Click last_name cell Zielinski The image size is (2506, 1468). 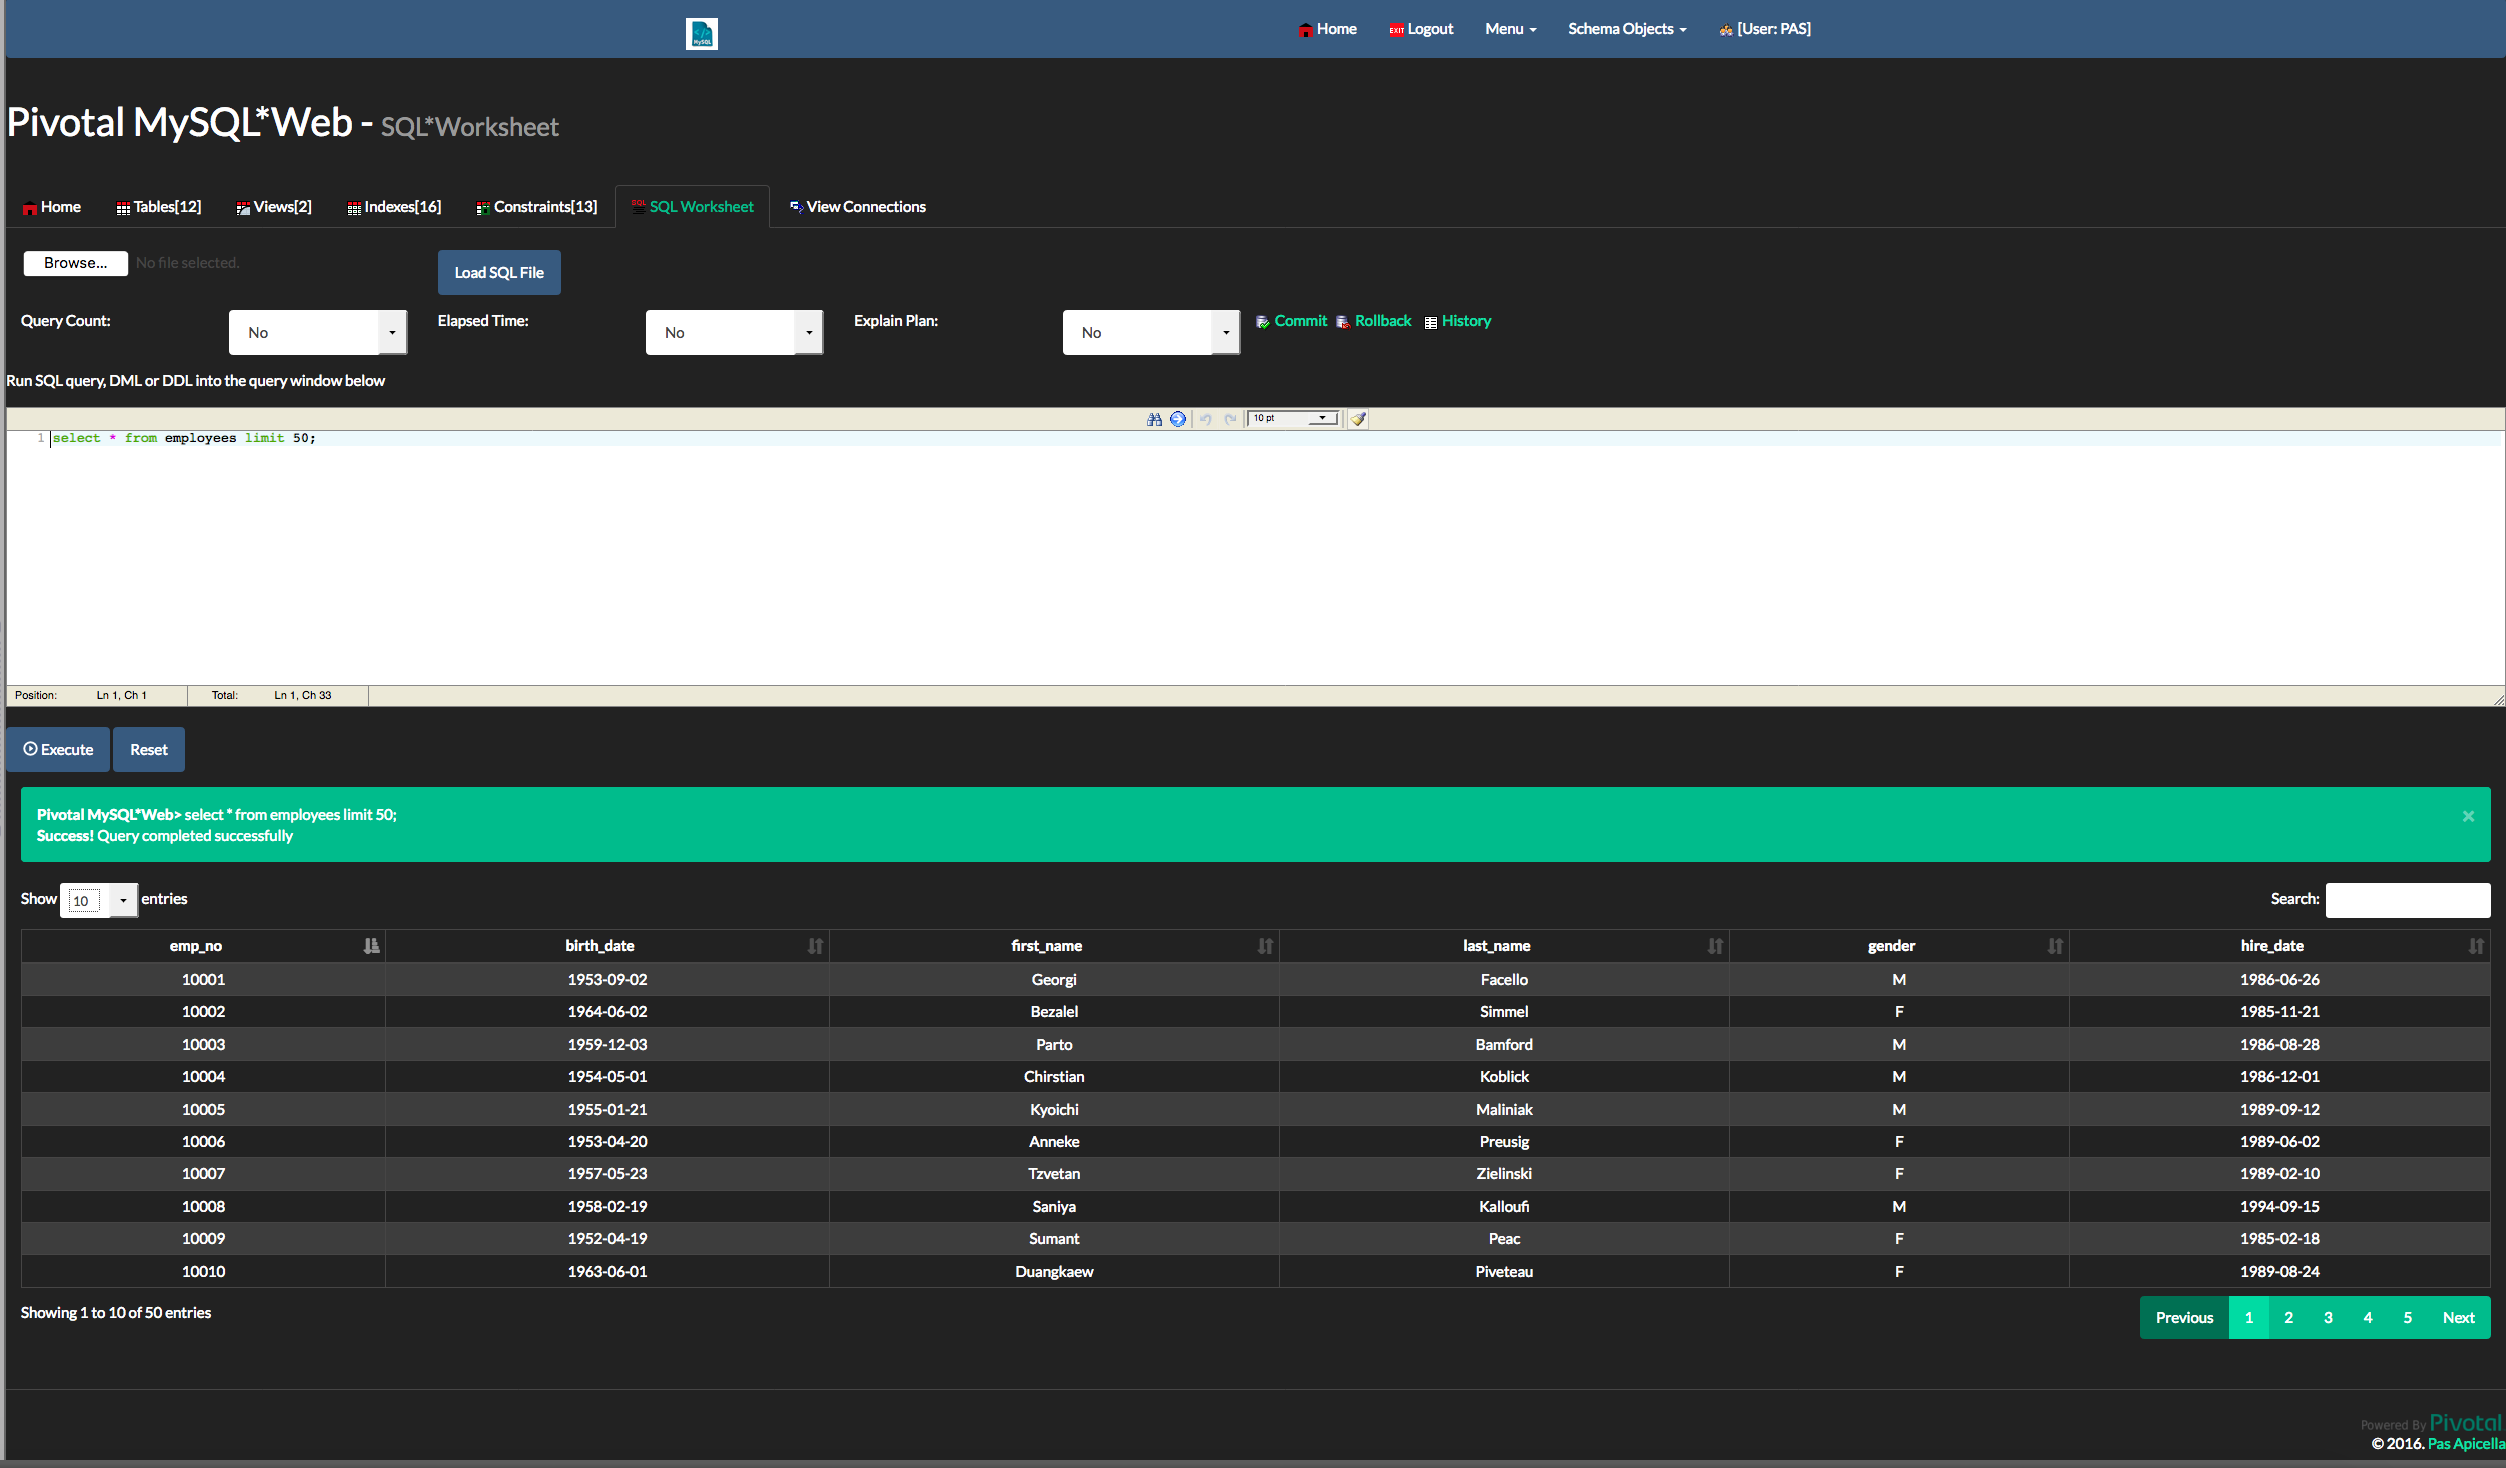point(1504,1174)
